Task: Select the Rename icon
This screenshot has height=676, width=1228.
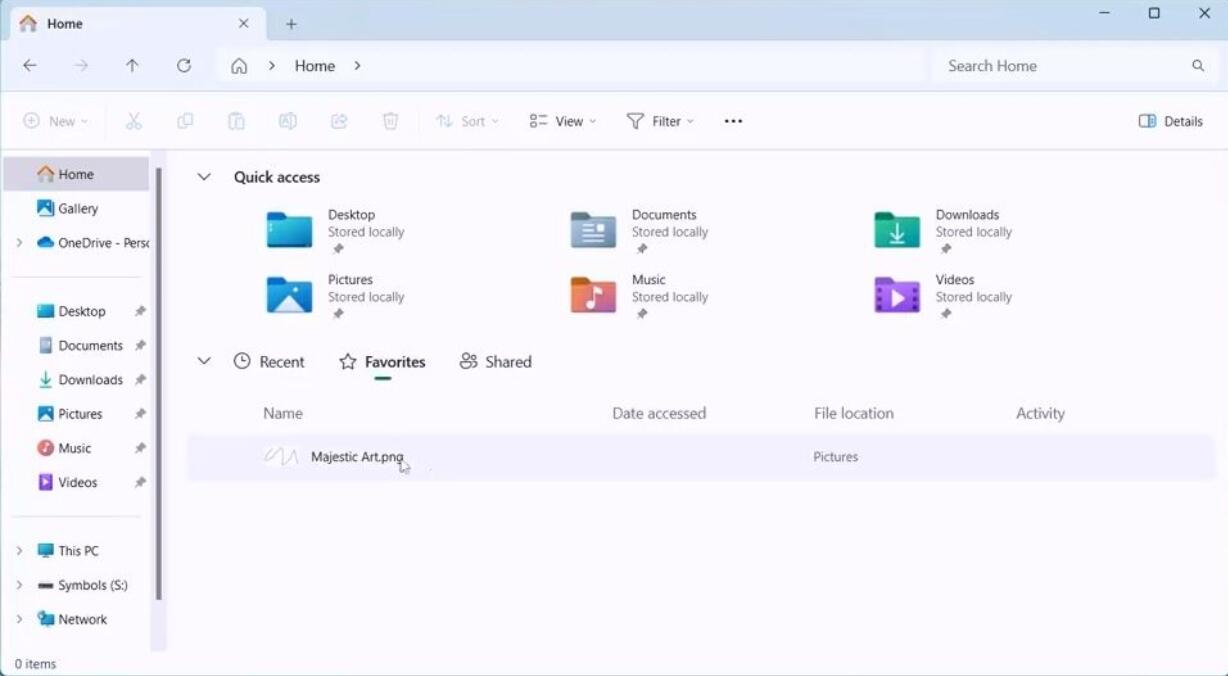Action: pos(288,120)
